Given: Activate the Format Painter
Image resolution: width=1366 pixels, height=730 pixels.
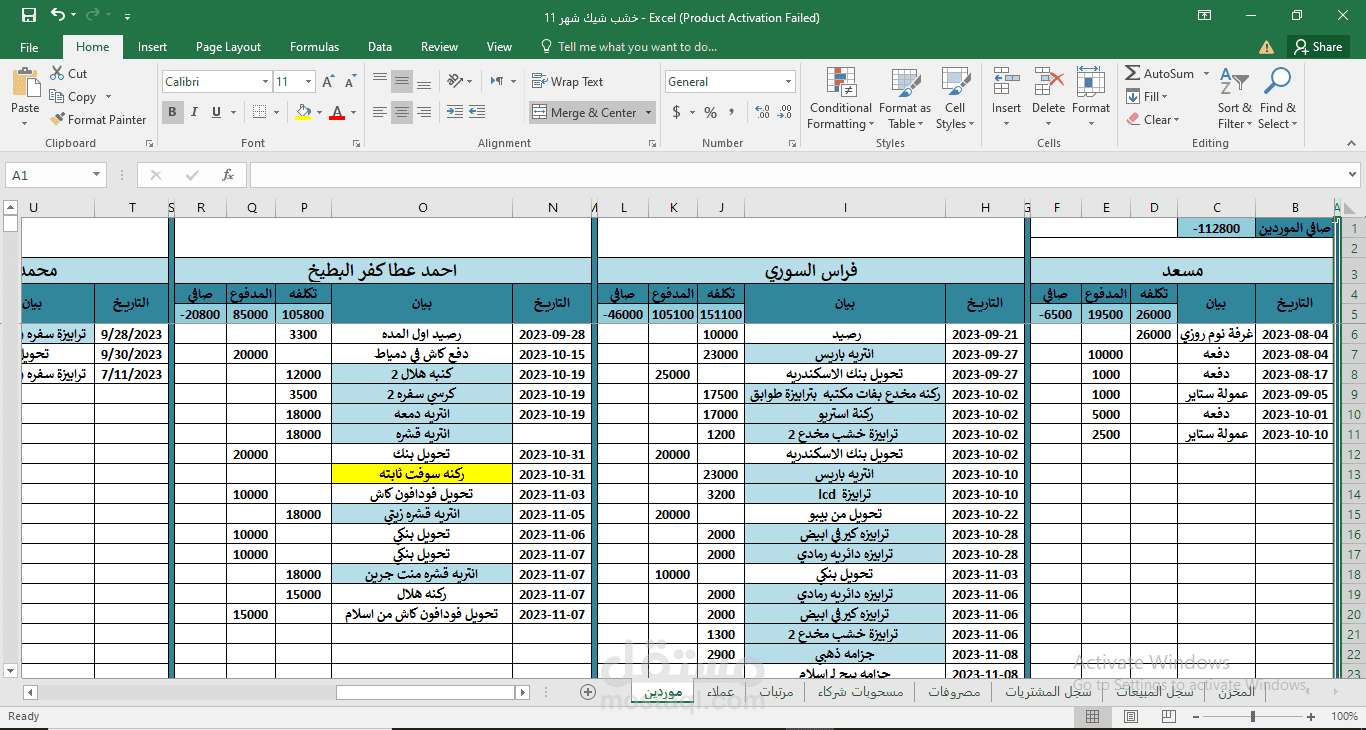Looking at the screenshot, I should 98,119.
